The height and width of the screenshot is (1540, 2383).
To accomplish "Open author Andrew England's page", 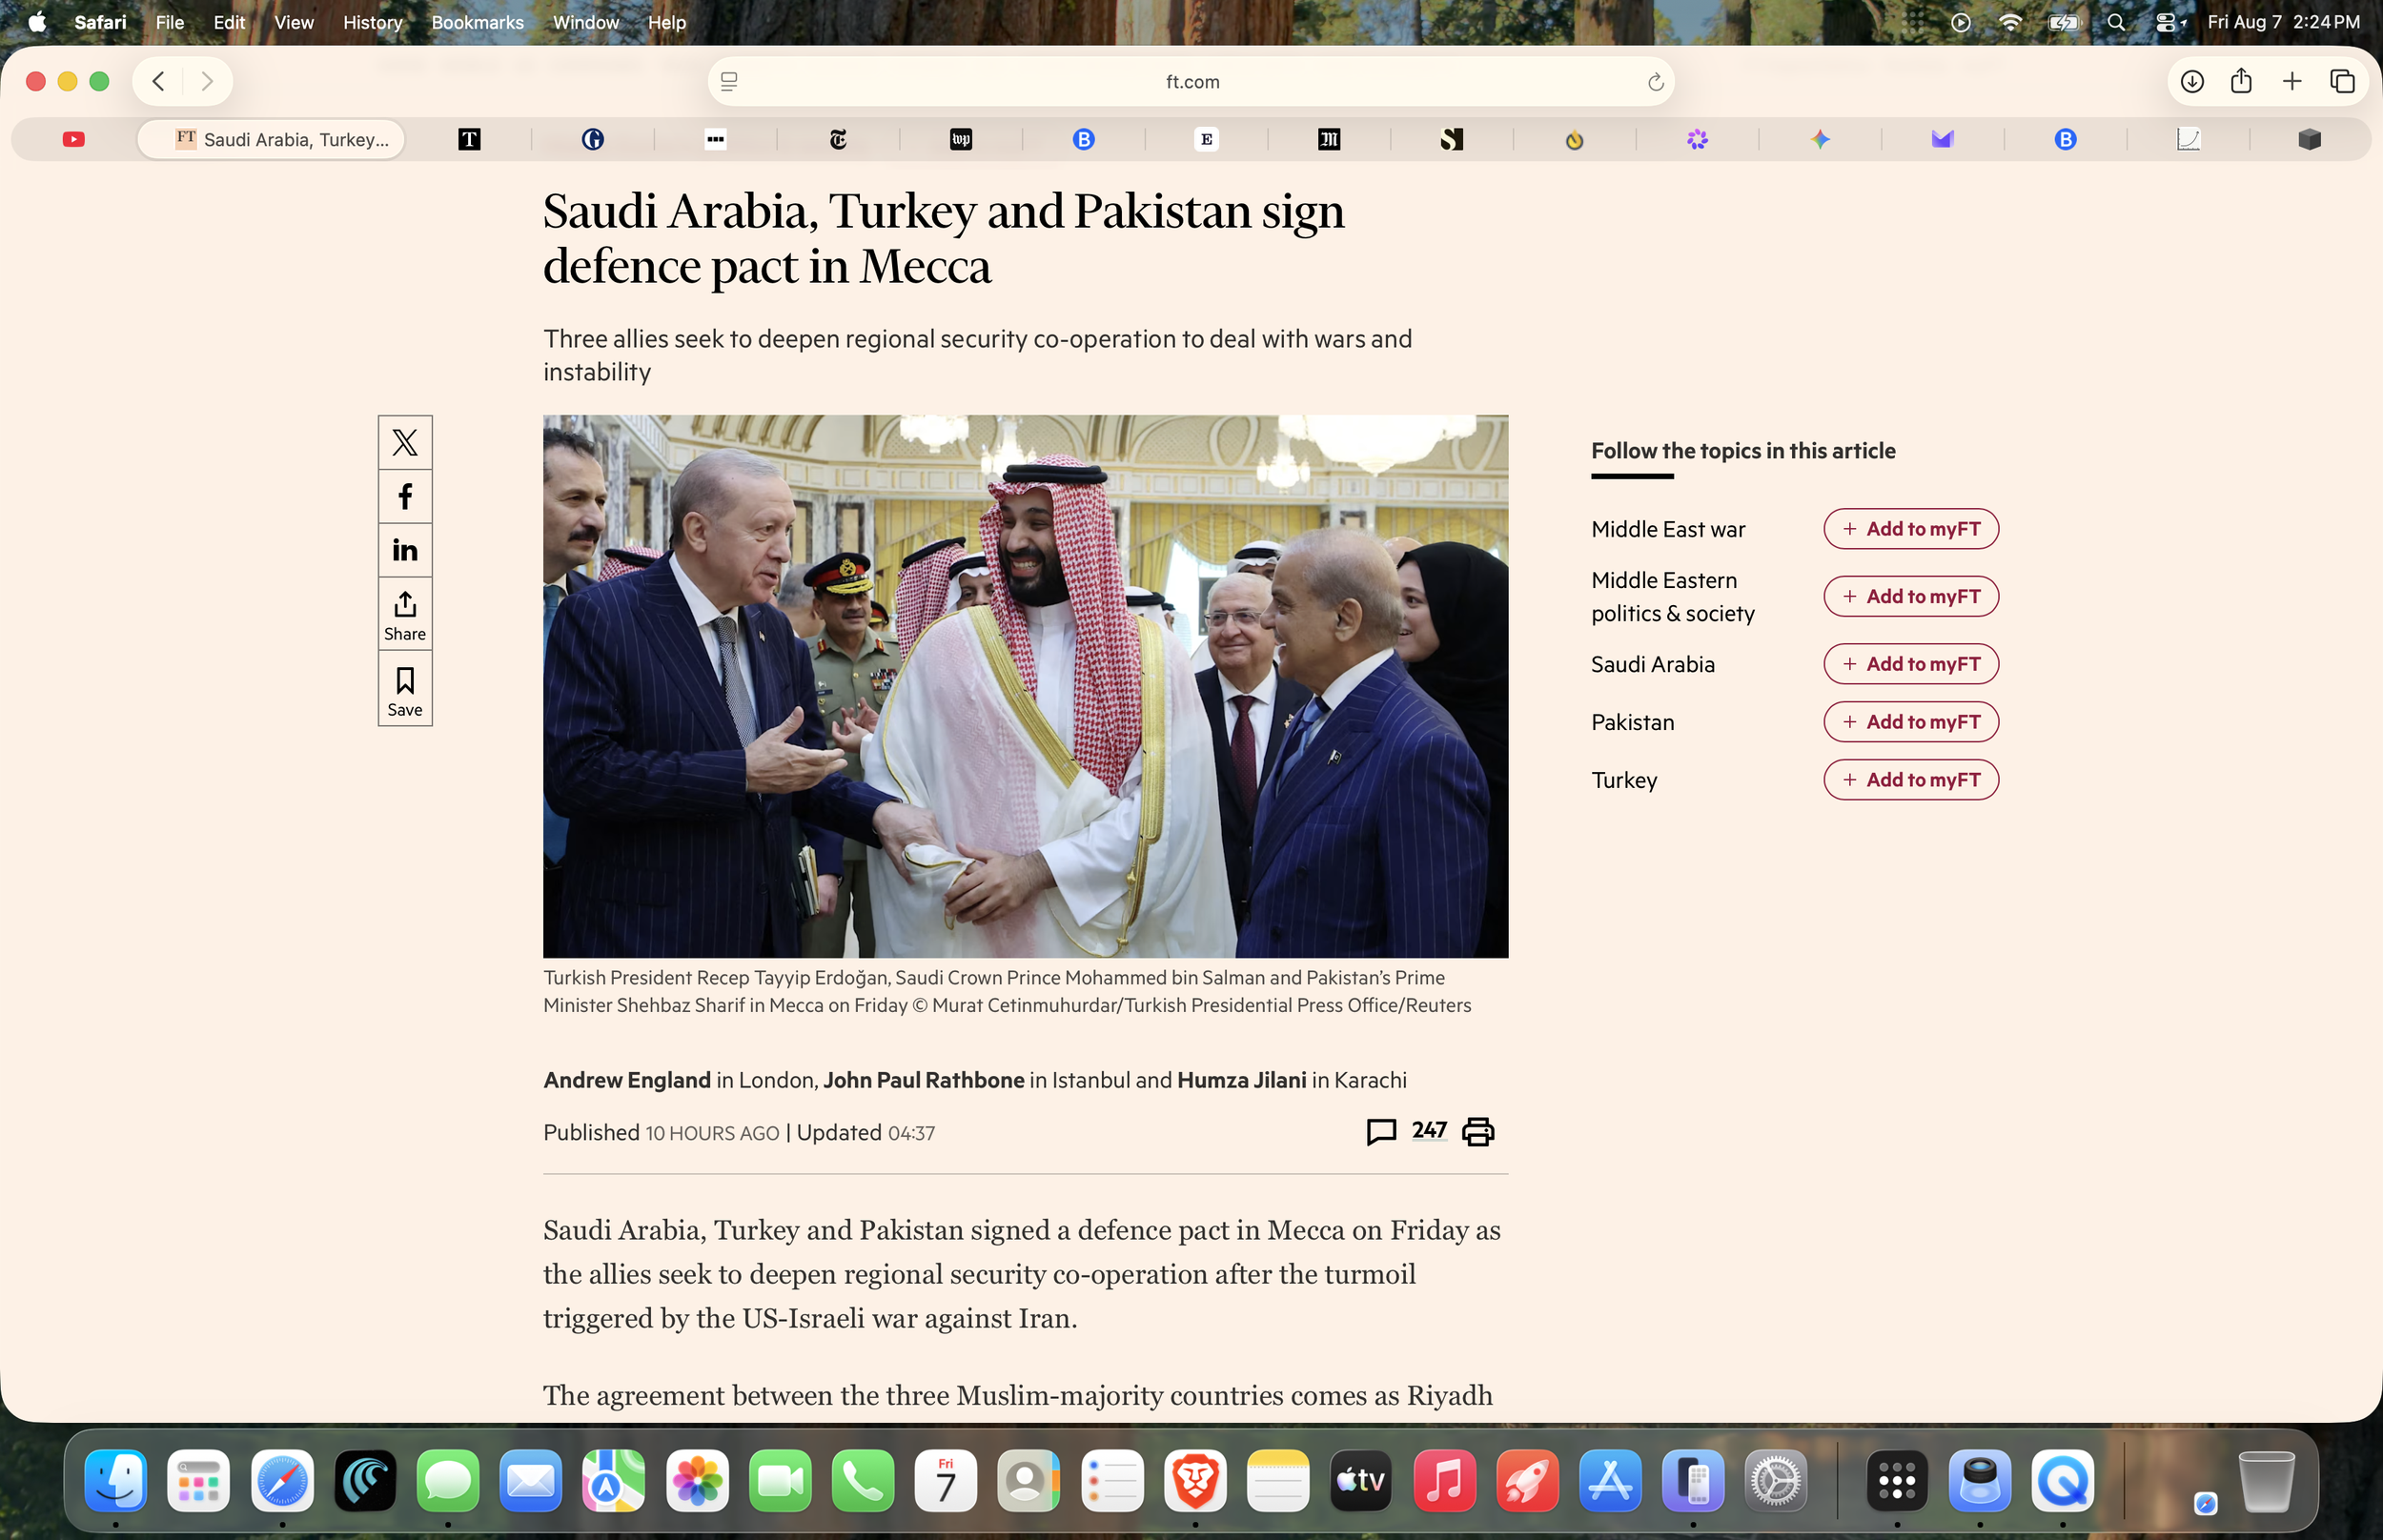I will [x=627, y=1080].
